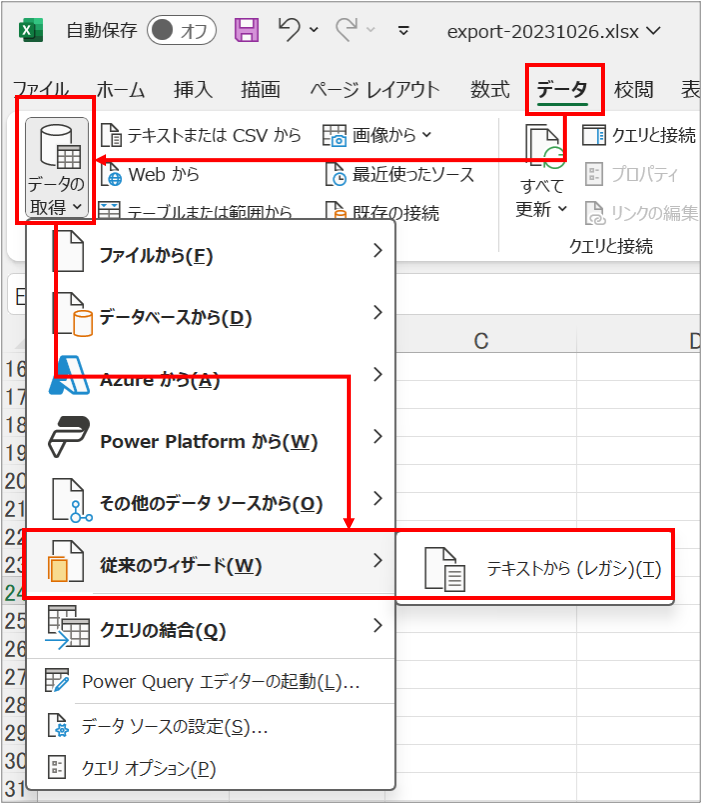
Task: Open クエリ オプション(P) menu item
Action: click(x=211, y=768)
